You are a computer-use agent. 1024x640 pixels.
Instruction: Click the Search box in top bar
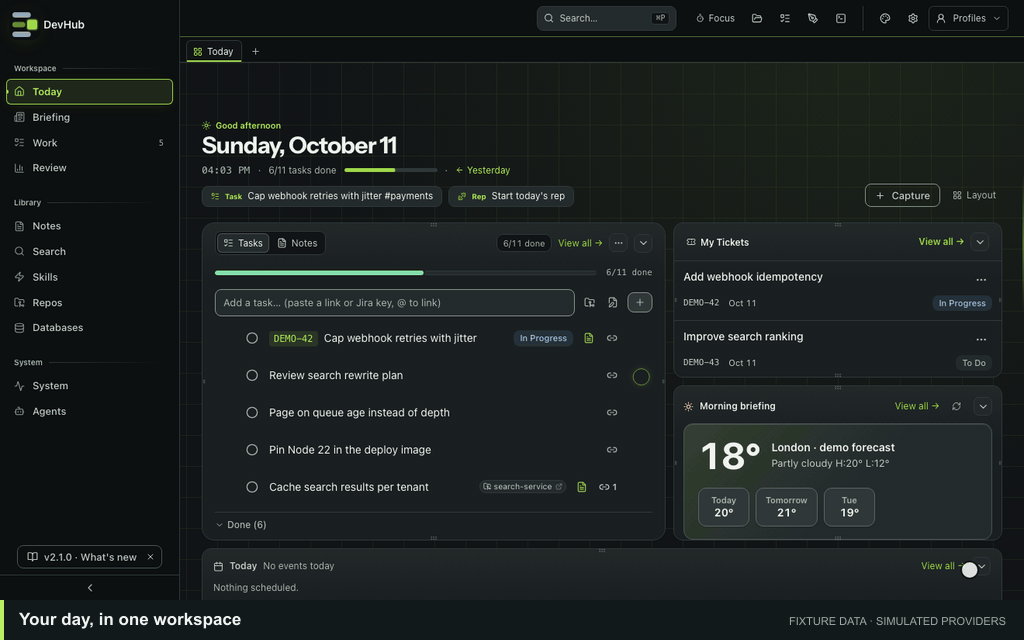point(606,18)
